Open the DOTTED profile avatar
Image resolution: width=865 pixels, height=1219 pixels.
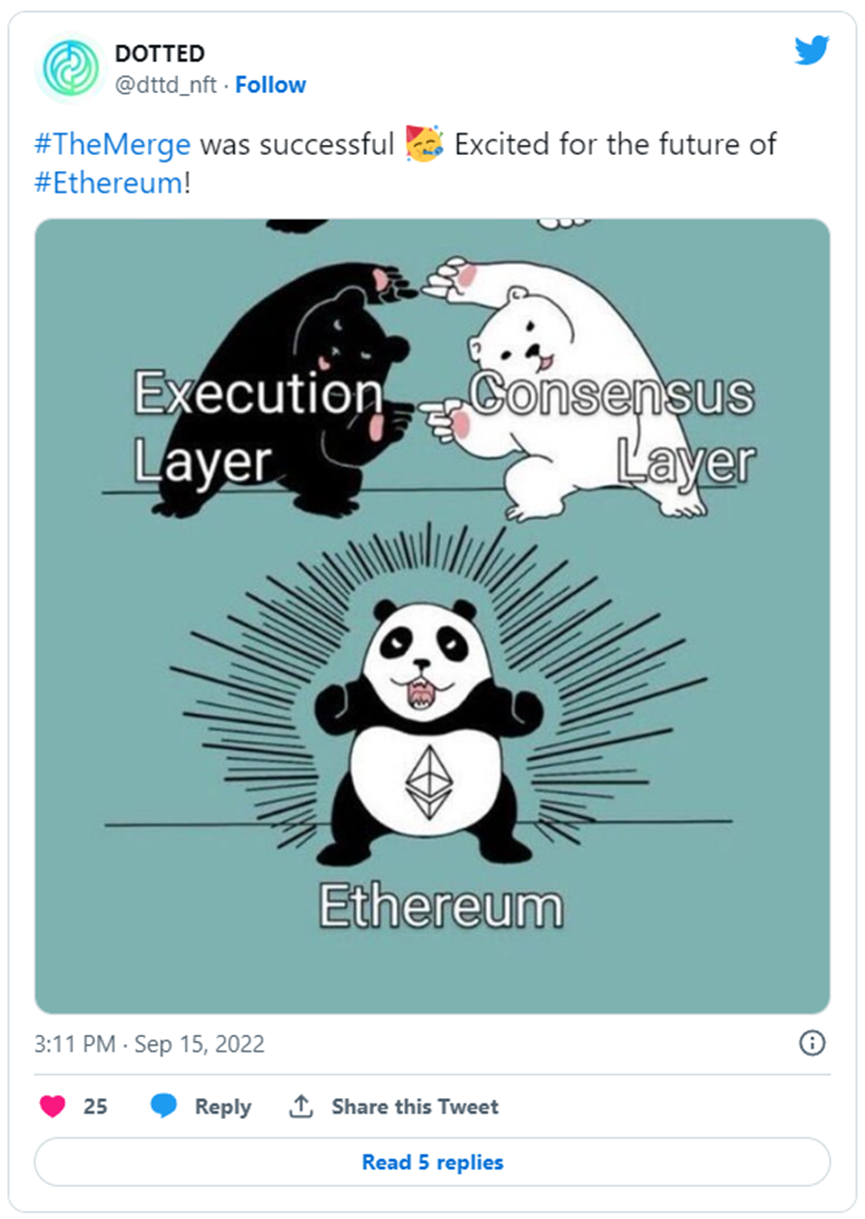(70, 68)
